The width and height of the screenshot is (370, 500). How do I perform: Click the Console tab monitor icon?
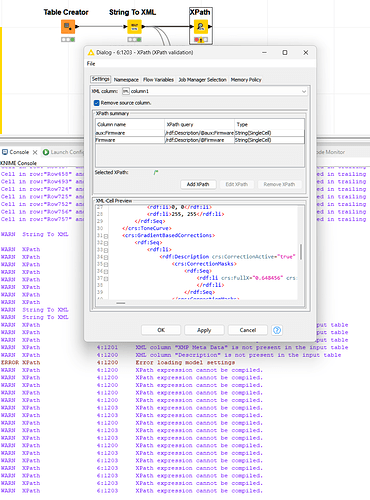click(5, 152)
